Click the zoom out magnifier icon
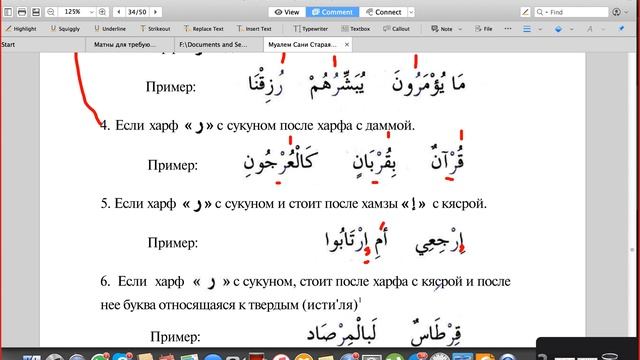The height and width of the screenshot is (360, 640). tap(51, 12)
